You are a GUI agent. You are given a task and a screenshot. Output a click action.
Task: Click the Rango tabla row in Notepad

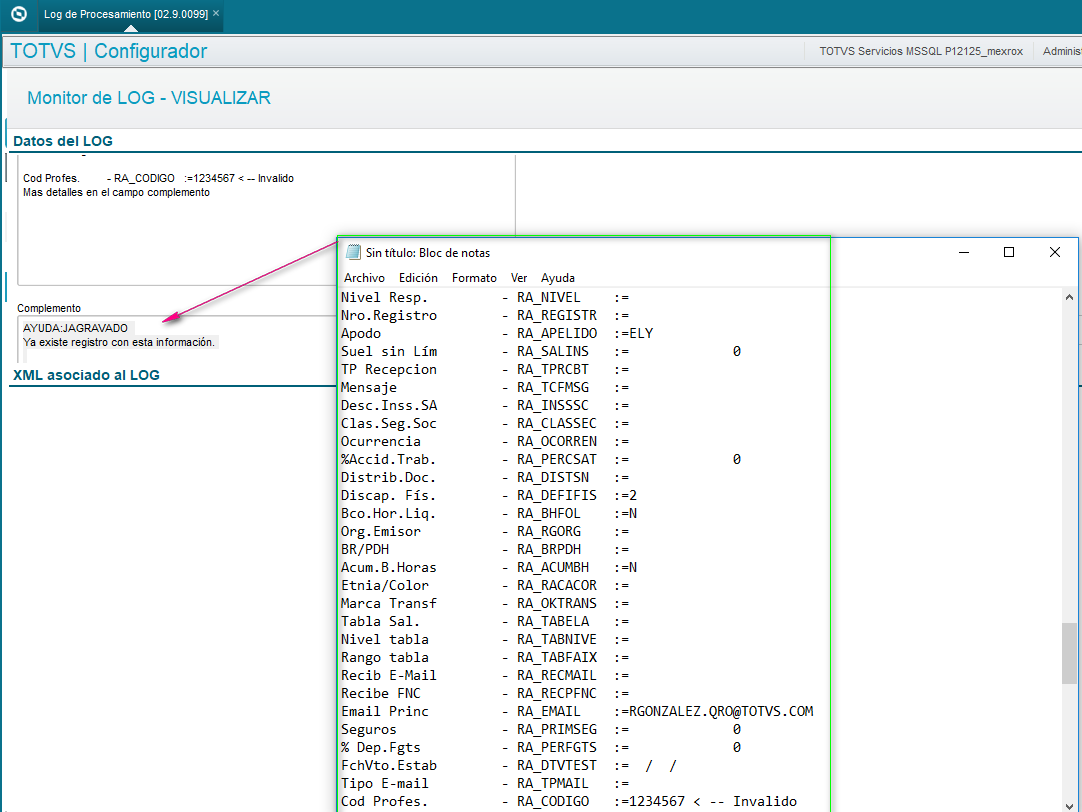click(485, 657)
